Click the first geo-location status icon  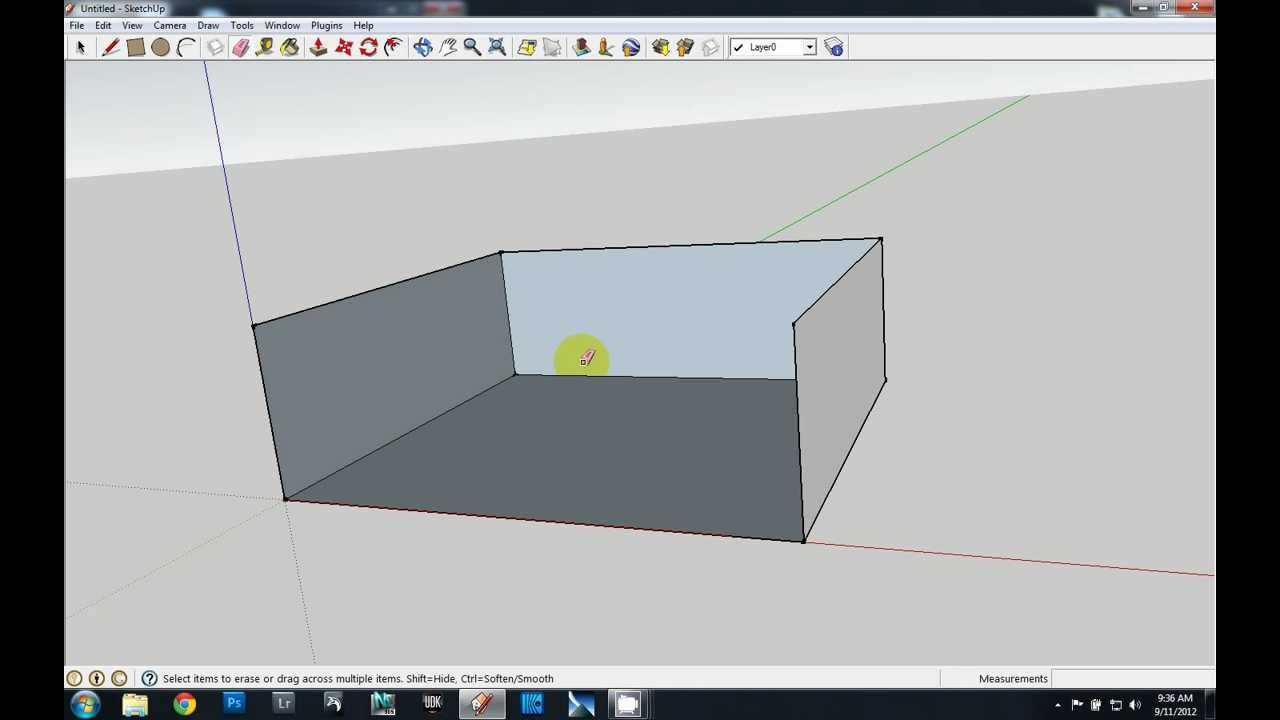74,678
